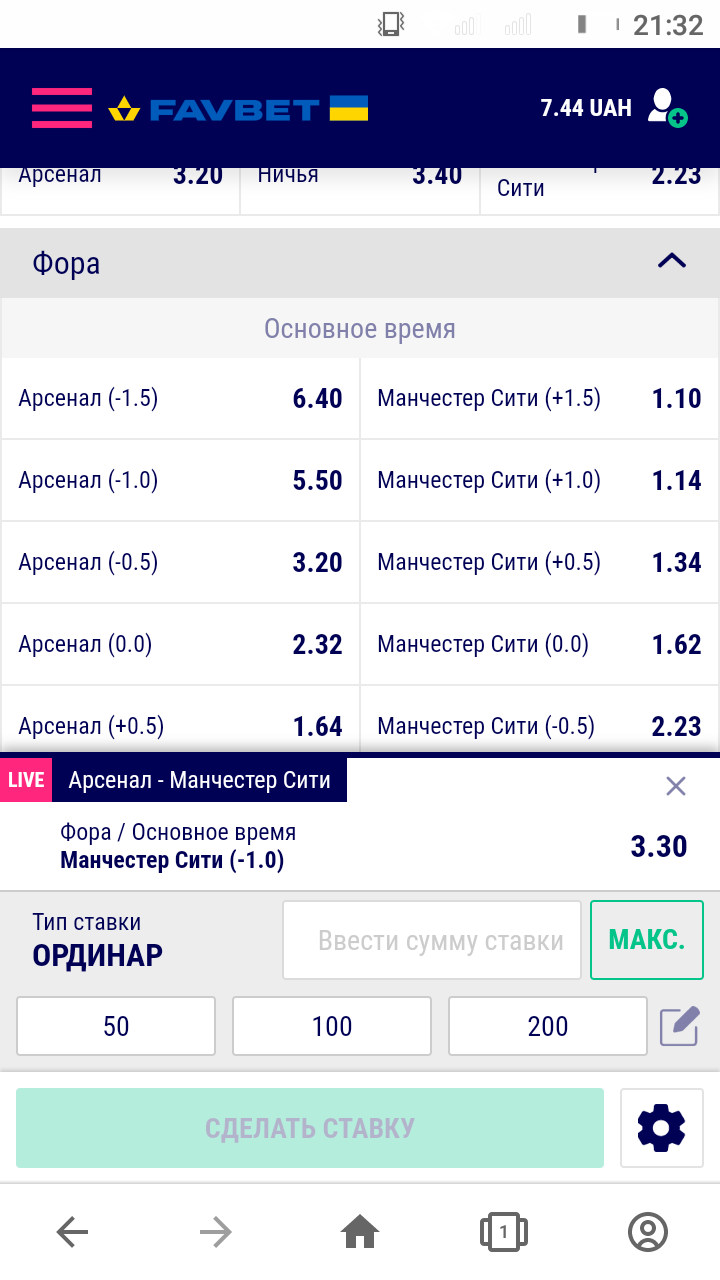Open browser tabs switcher
The image size is (720, 1280).
pos(504,1232)
